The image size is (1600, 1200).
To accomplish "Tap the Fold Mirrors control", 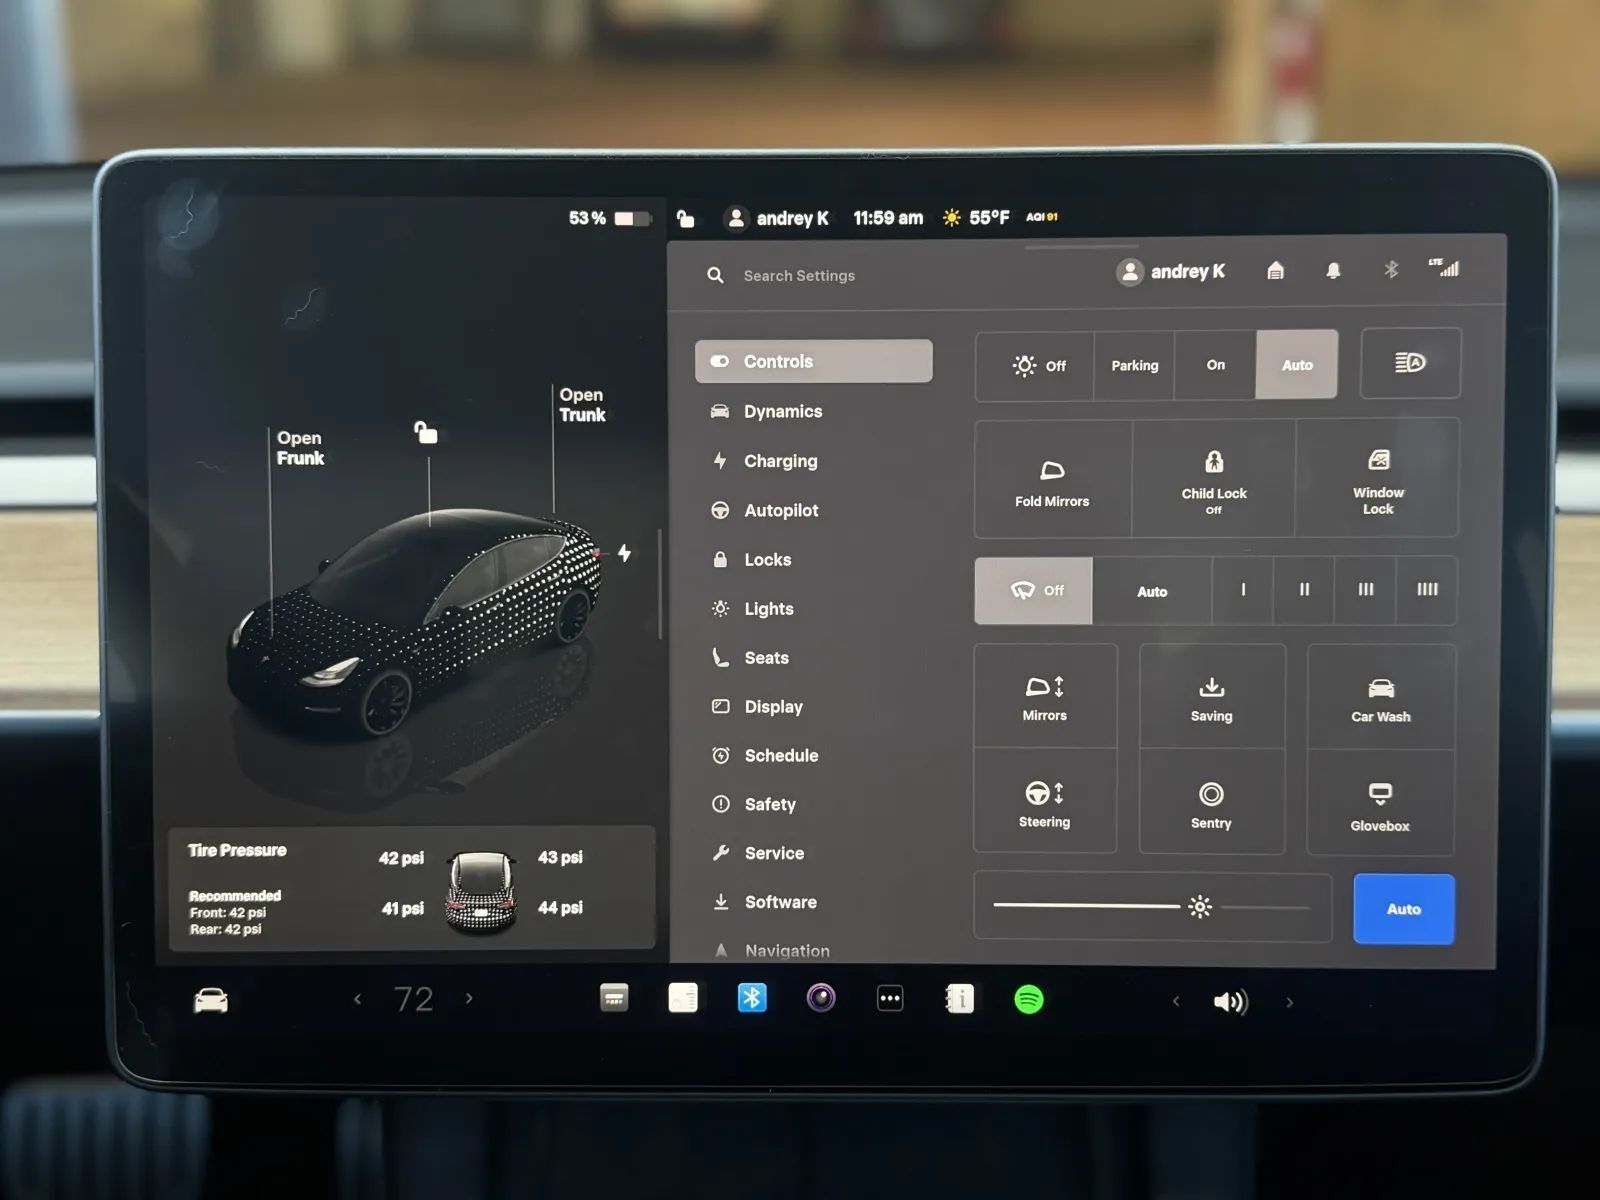I will point(1052,481).
